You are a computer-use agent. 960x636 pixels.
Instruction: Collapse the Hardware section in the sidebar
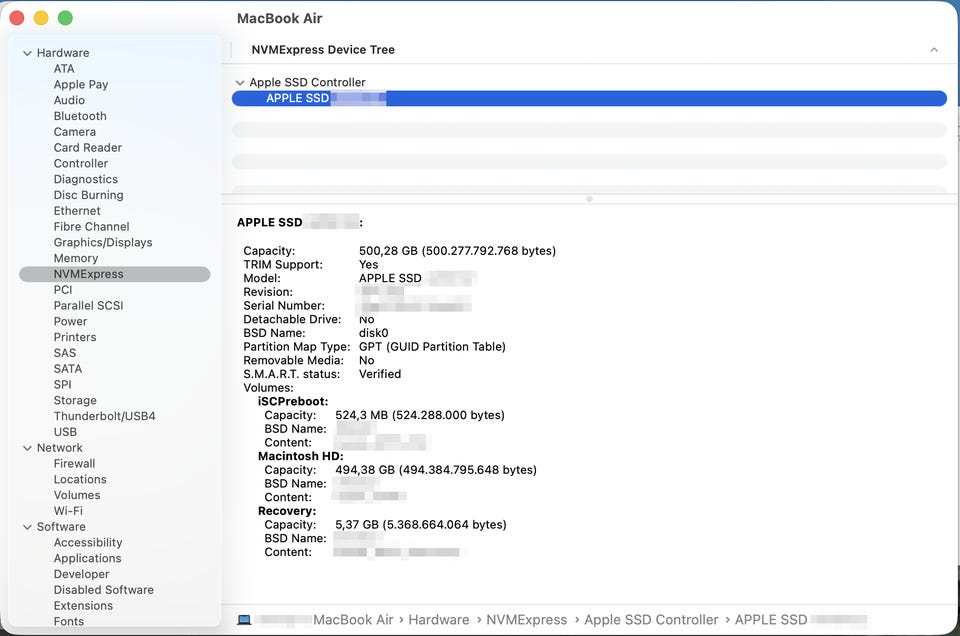pyautogui.click(x=27, y=53)
